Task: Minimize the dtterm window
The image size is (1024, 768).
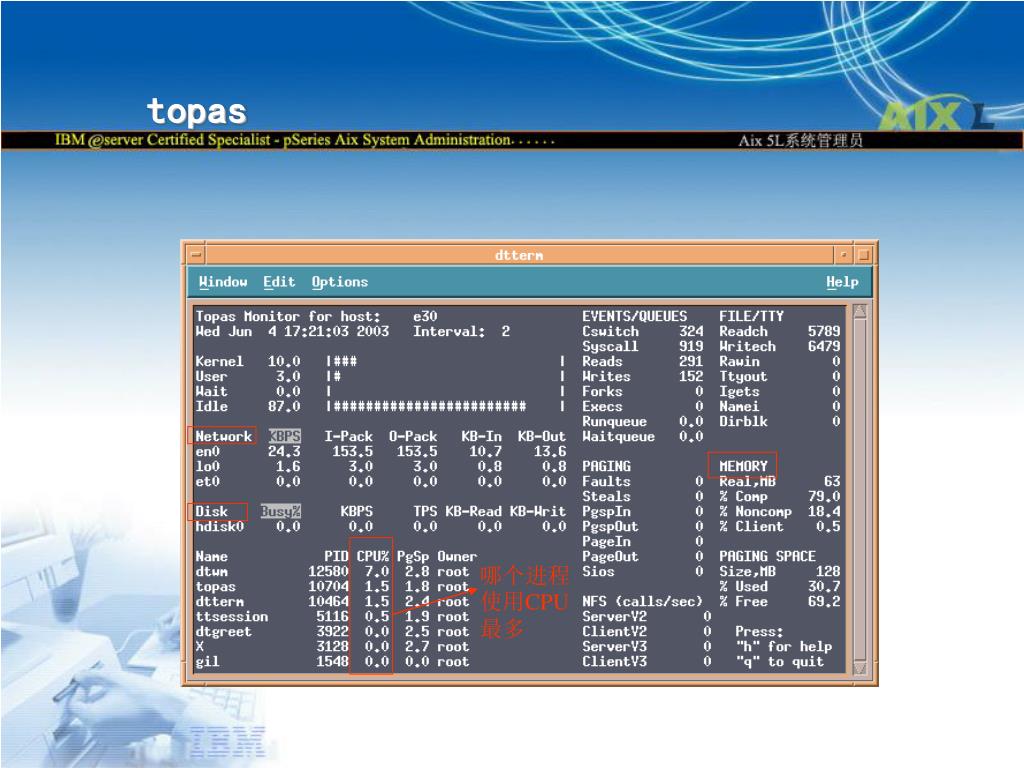Action: pos(844,255)
